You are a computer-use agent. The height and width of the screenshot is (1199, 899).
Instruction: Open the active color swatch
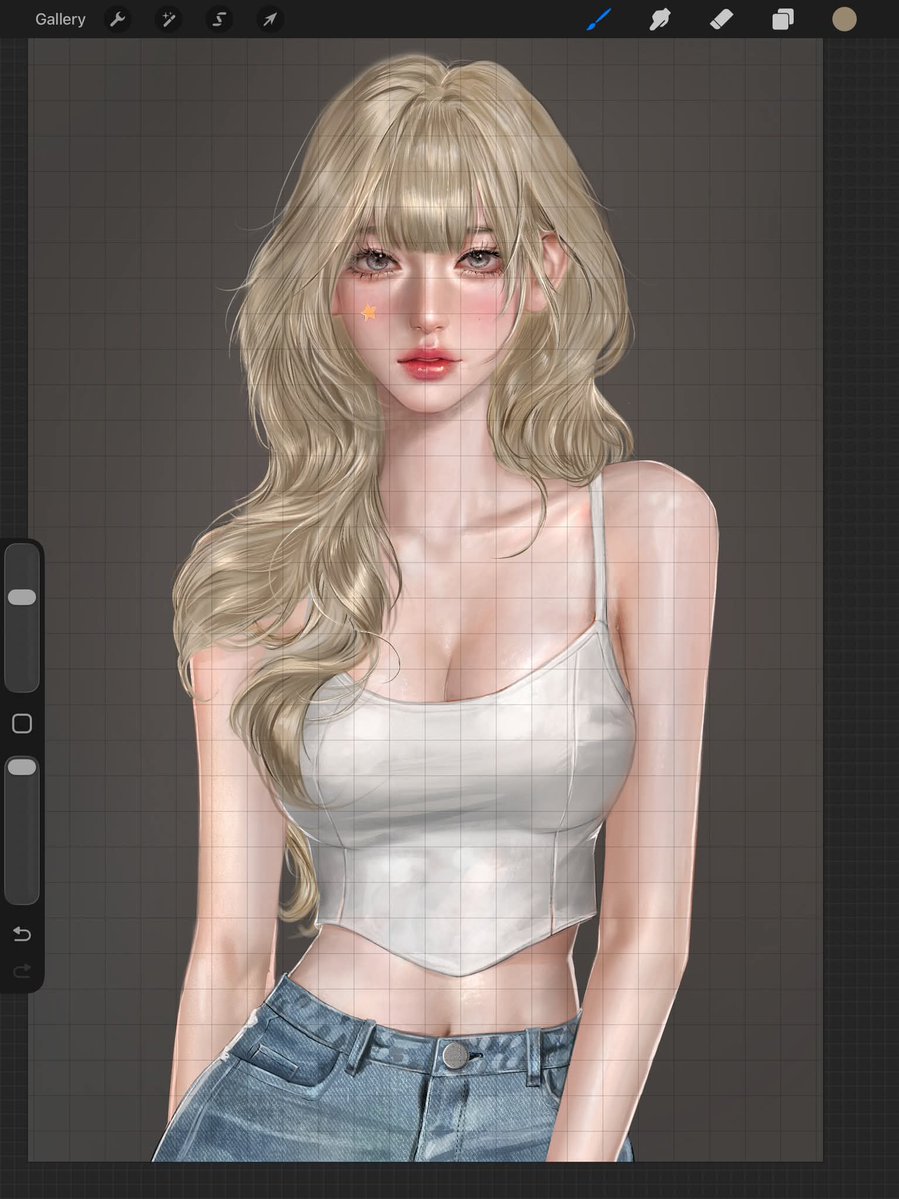pyautogui.click(x=844, y=19)
